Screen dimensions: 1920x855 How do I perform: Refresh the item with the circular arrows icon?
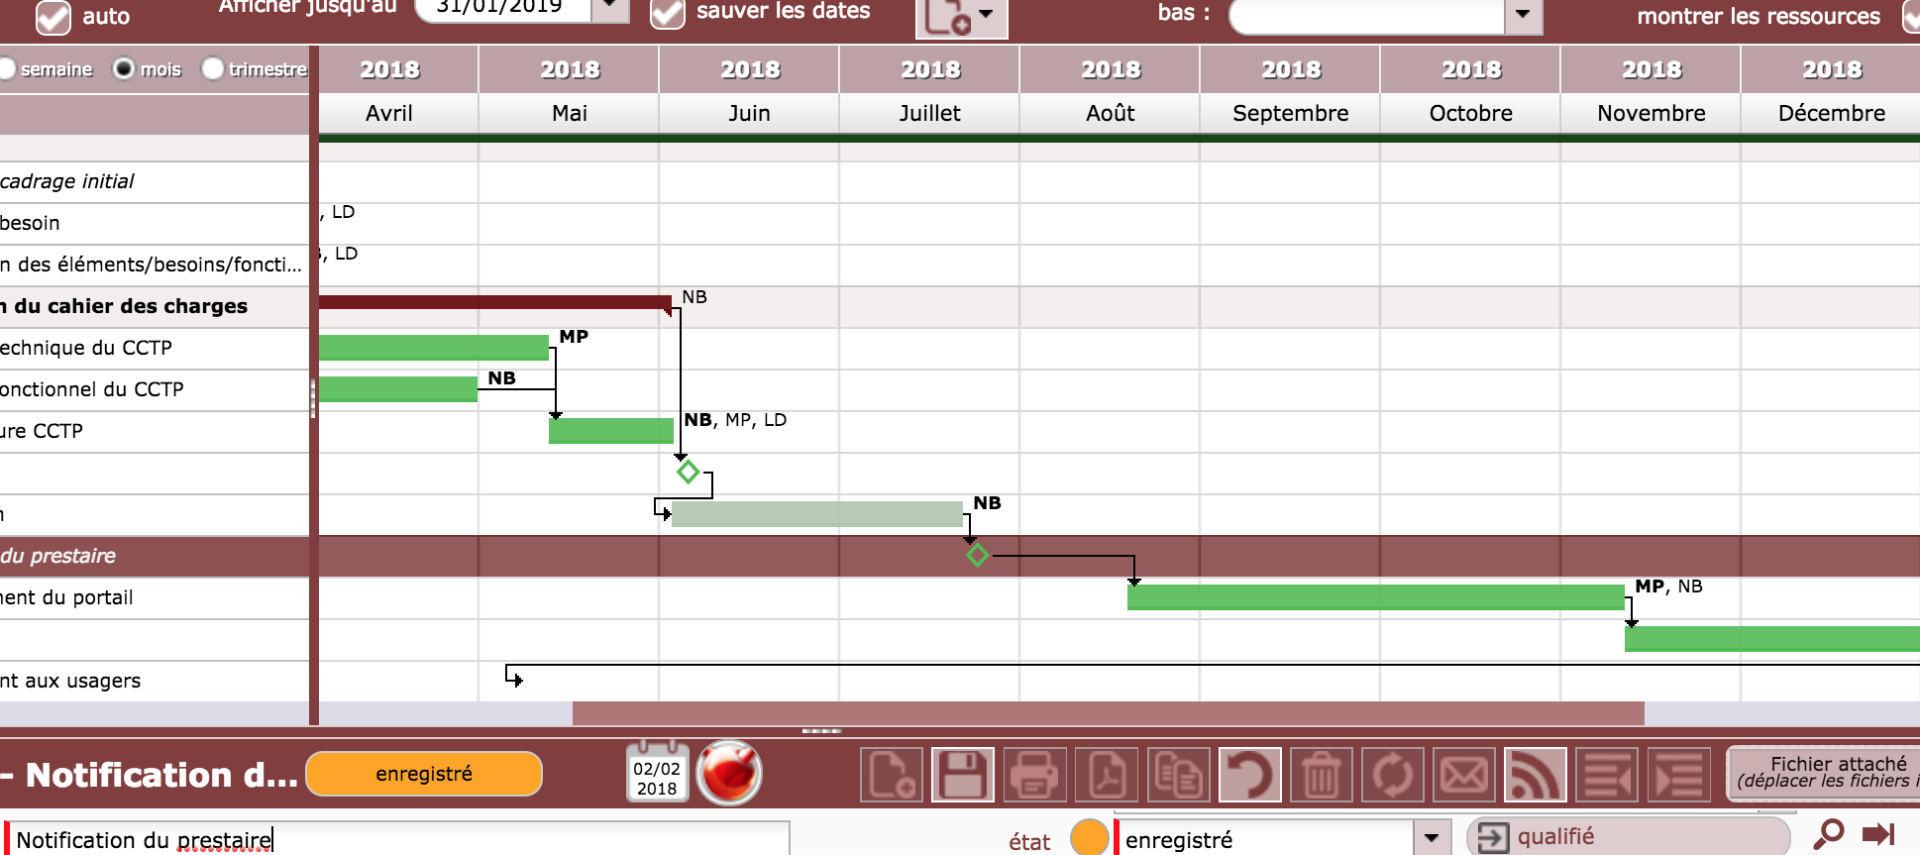coord(1393,775)
